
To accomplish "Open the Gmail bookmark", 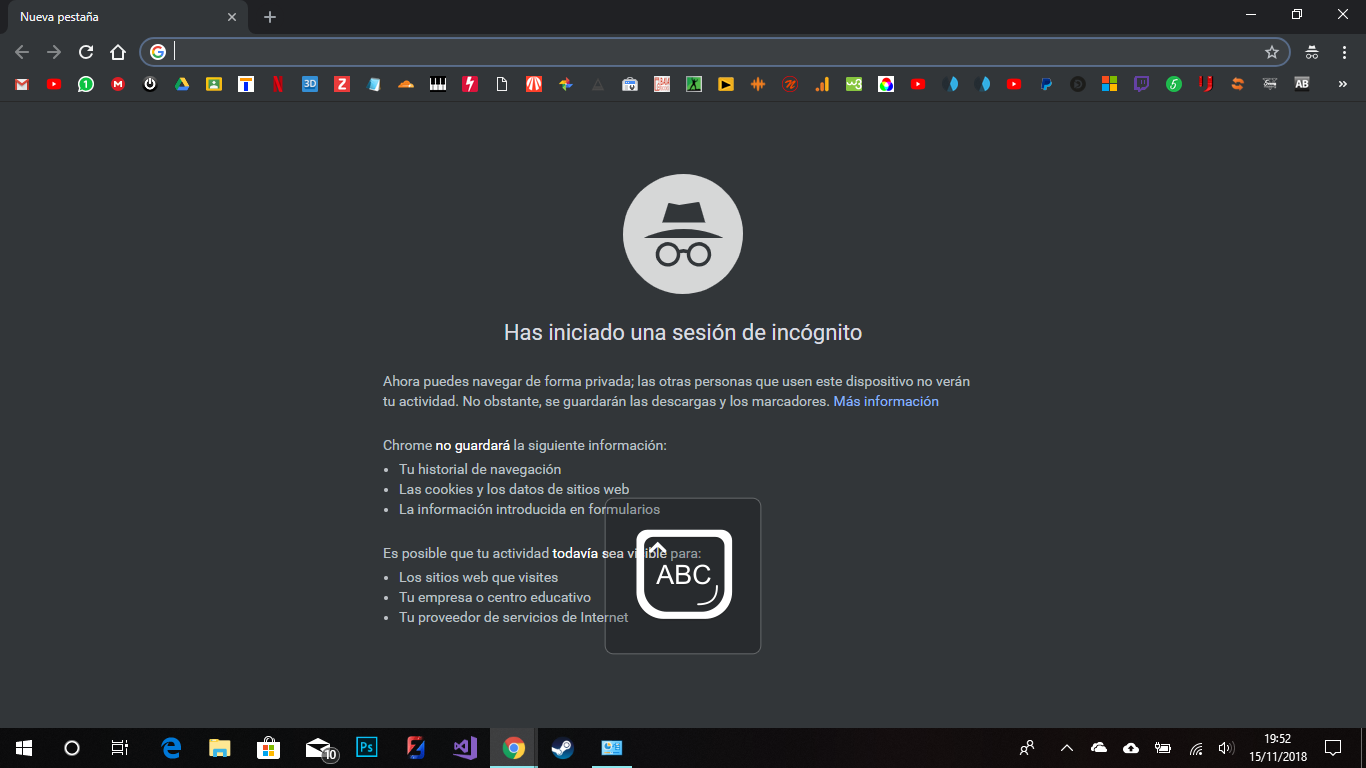I will point(22,85).
